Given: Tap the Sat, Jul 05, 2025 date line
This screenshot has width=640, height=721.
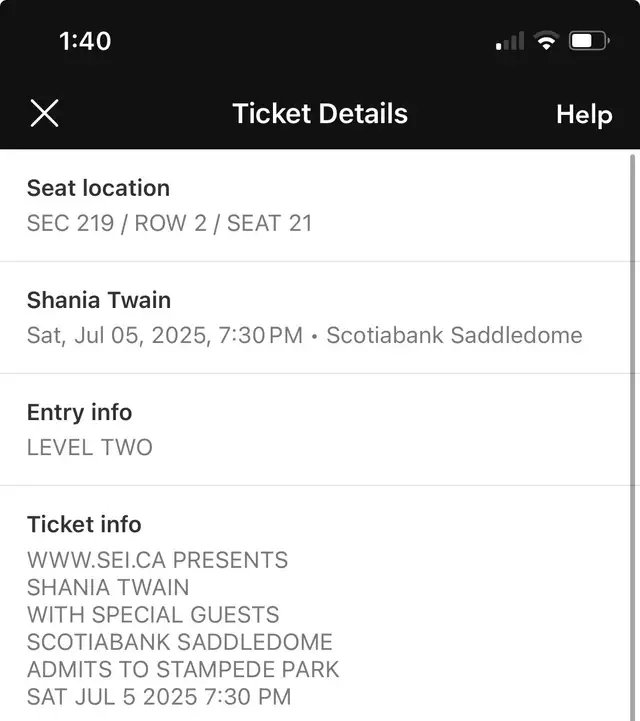Looking at the screenshot, I should (165, 335).
